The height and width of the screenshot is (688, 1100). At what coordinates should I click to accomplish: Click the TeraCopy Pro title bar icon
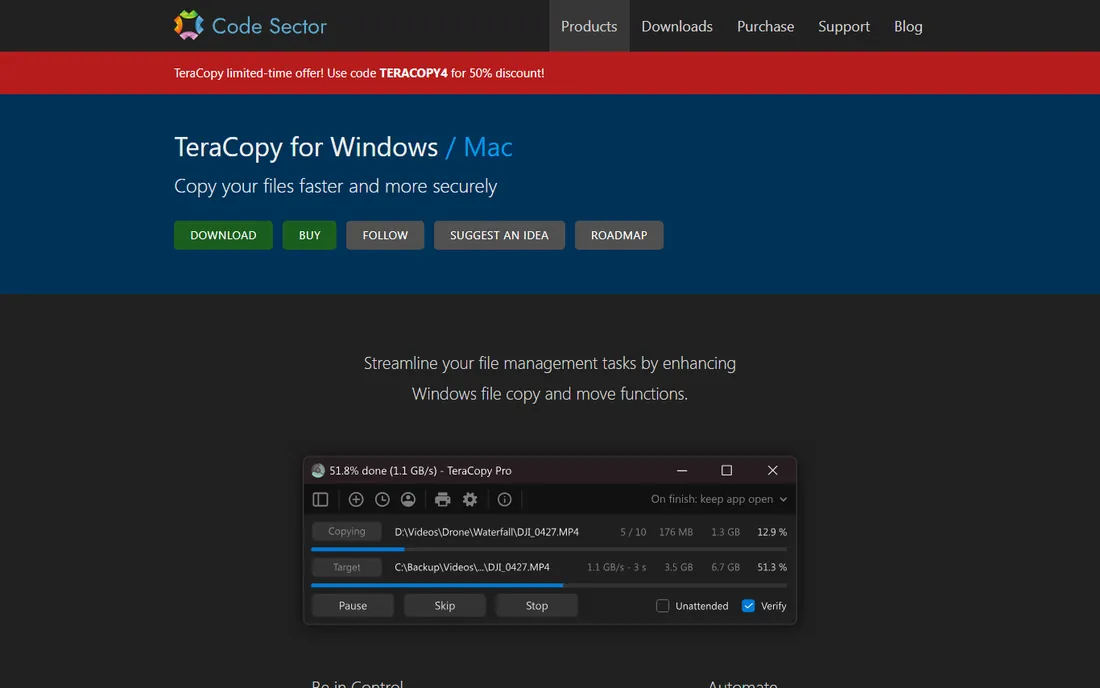coord(318,471)
